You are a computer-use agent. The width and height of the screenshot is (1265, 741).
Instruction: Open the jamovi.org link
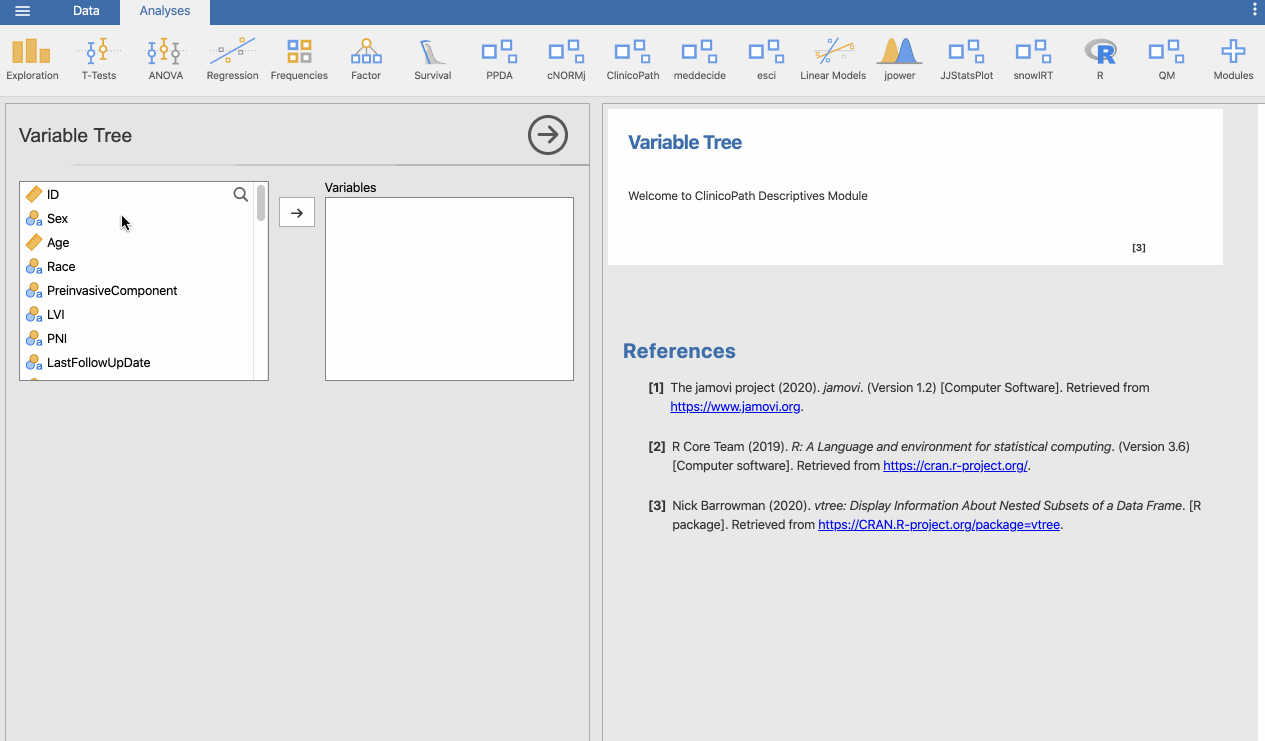point(735,407)
